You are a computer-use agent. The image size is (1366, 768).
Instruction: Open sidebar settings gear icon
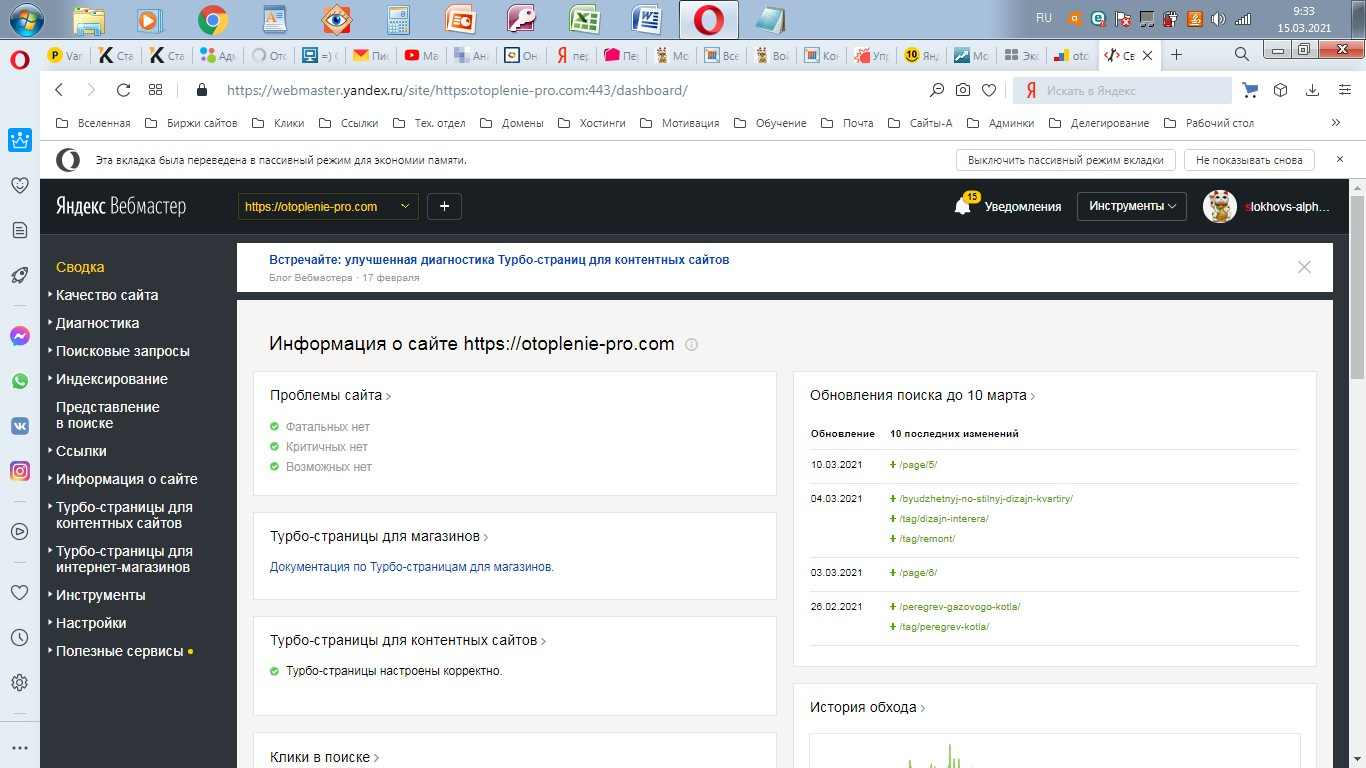(19, 683)
